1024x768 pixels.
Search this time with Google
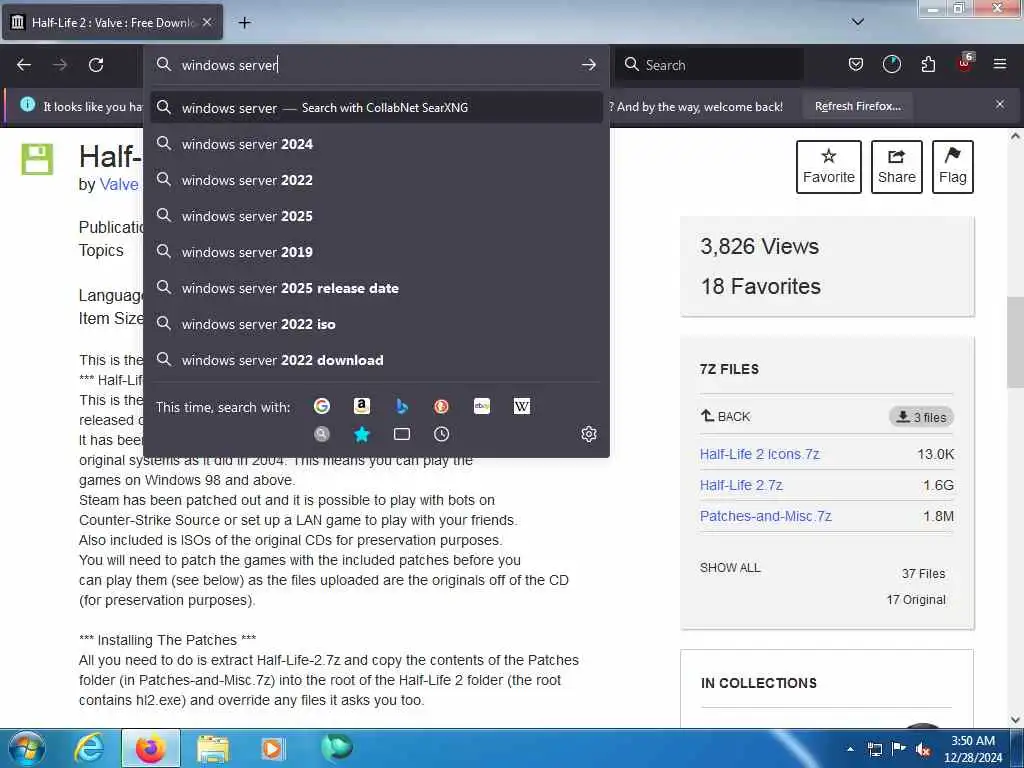tap(322, 406)
